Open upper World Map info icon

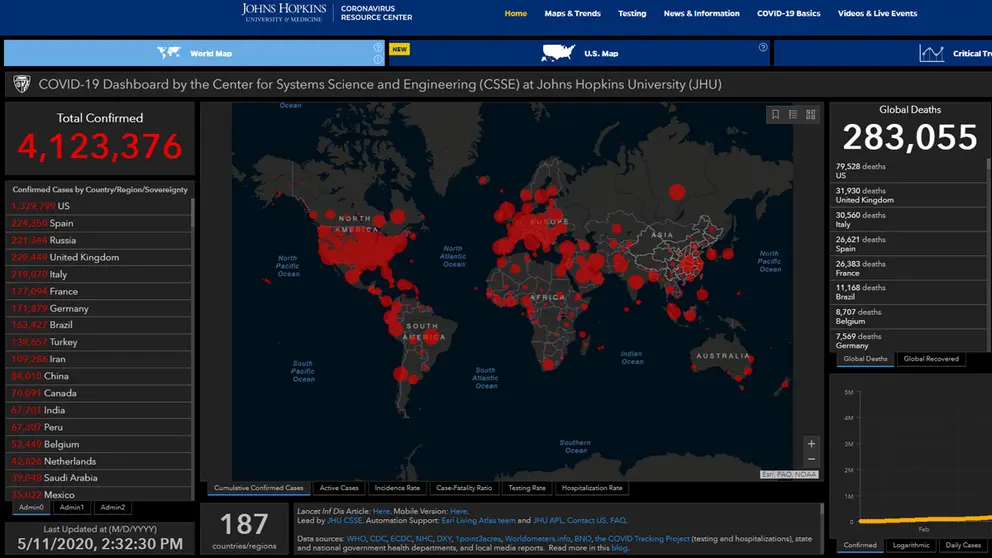[378, 47]
